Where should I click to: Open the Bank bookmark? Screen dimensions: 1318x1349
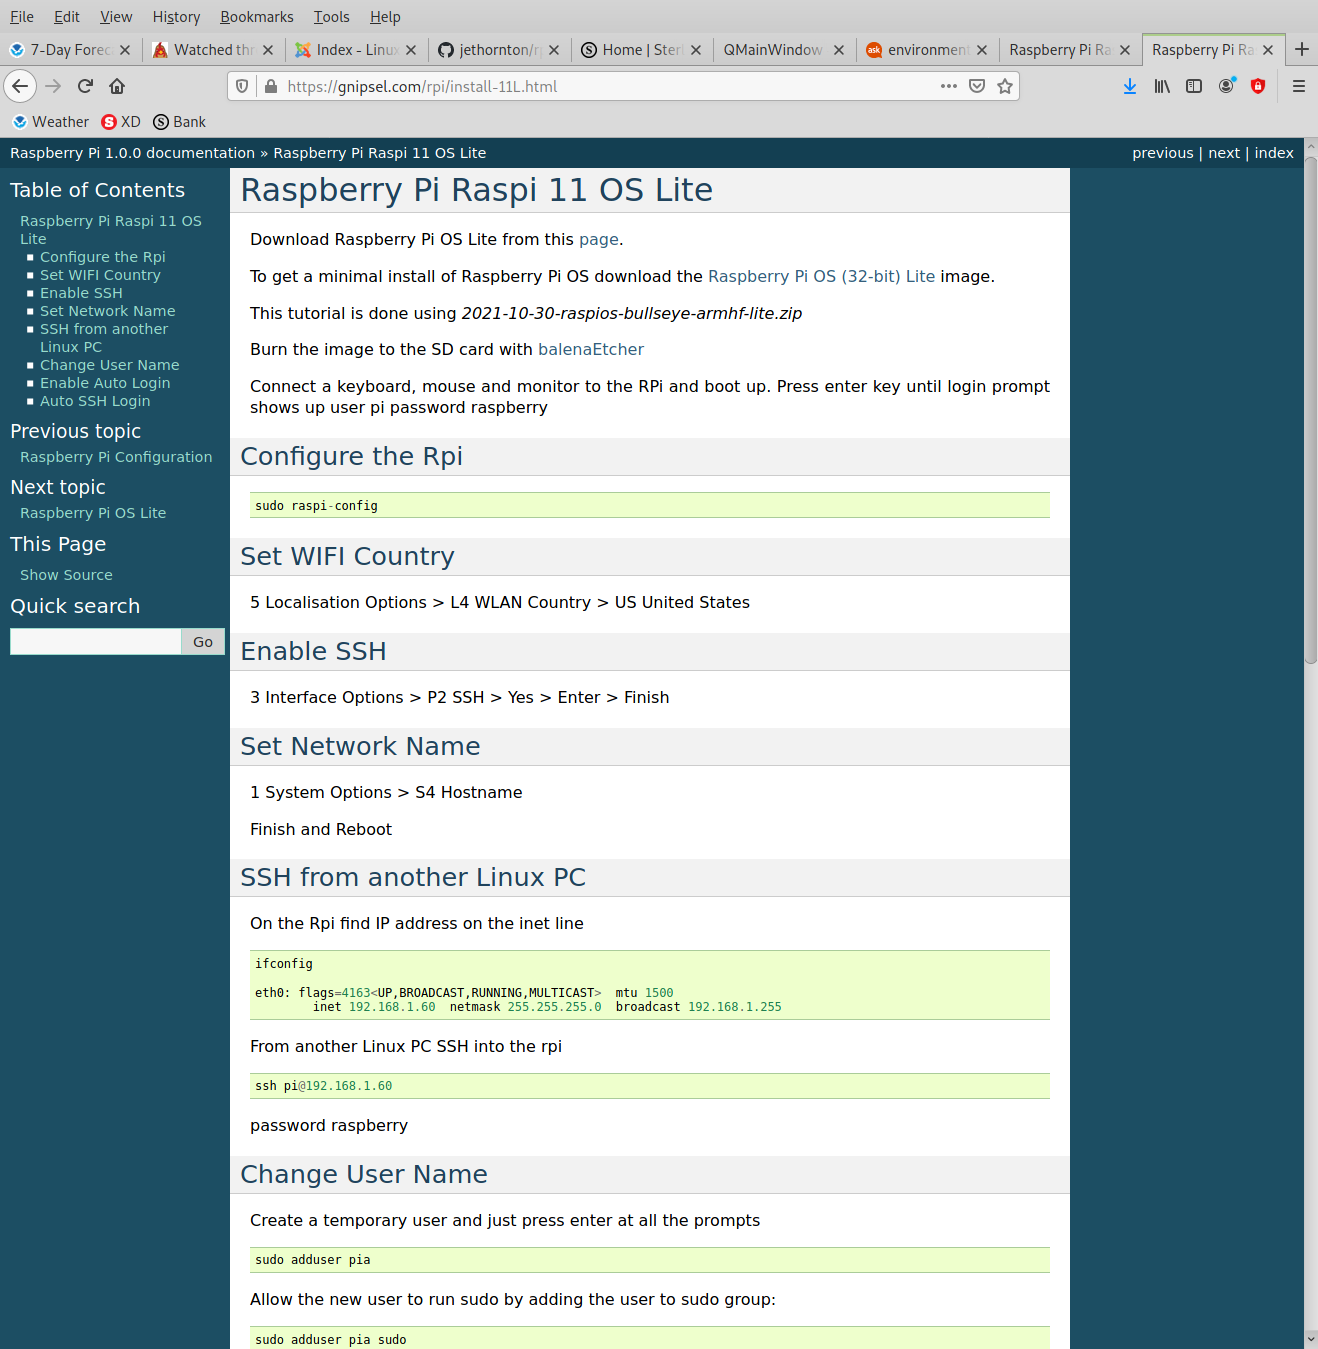tap(180, 122)
